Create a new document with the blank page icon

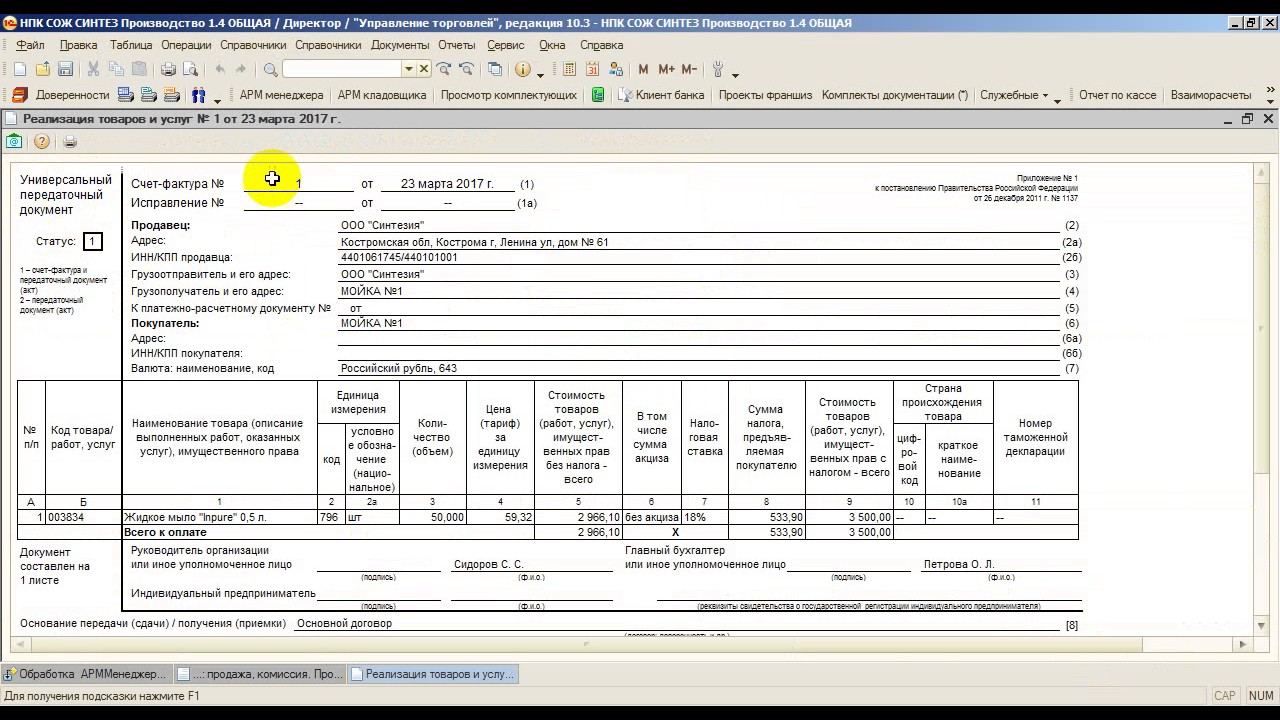point(20,69)
